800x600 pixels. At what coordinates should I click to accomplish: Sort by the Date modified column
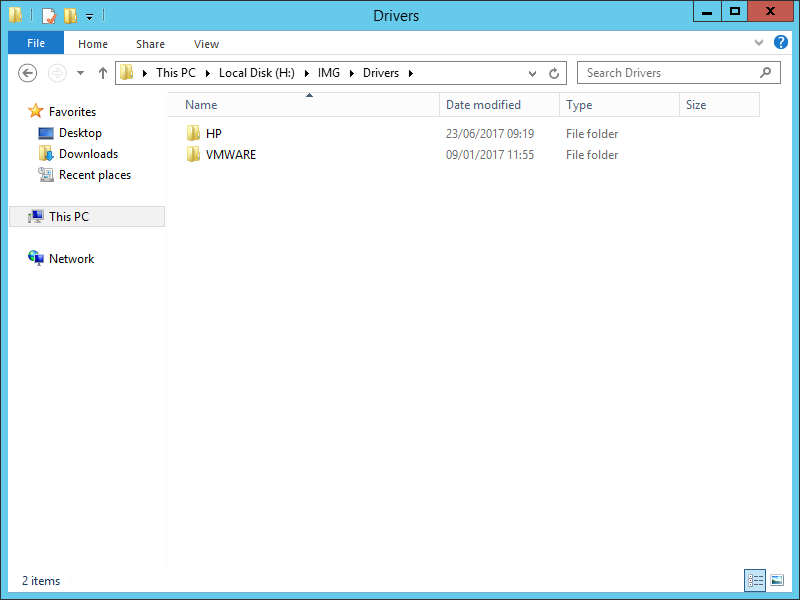499,105
